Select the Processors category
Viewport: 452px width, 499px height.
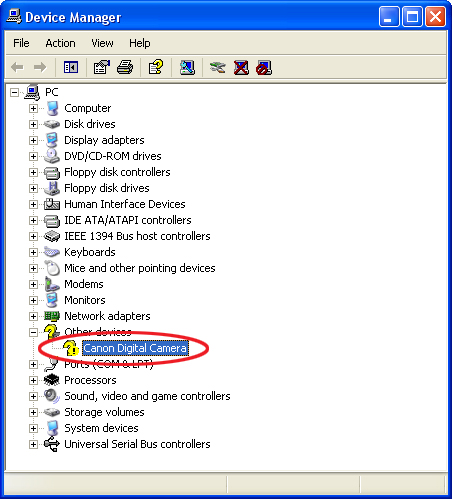coord(90,380)
